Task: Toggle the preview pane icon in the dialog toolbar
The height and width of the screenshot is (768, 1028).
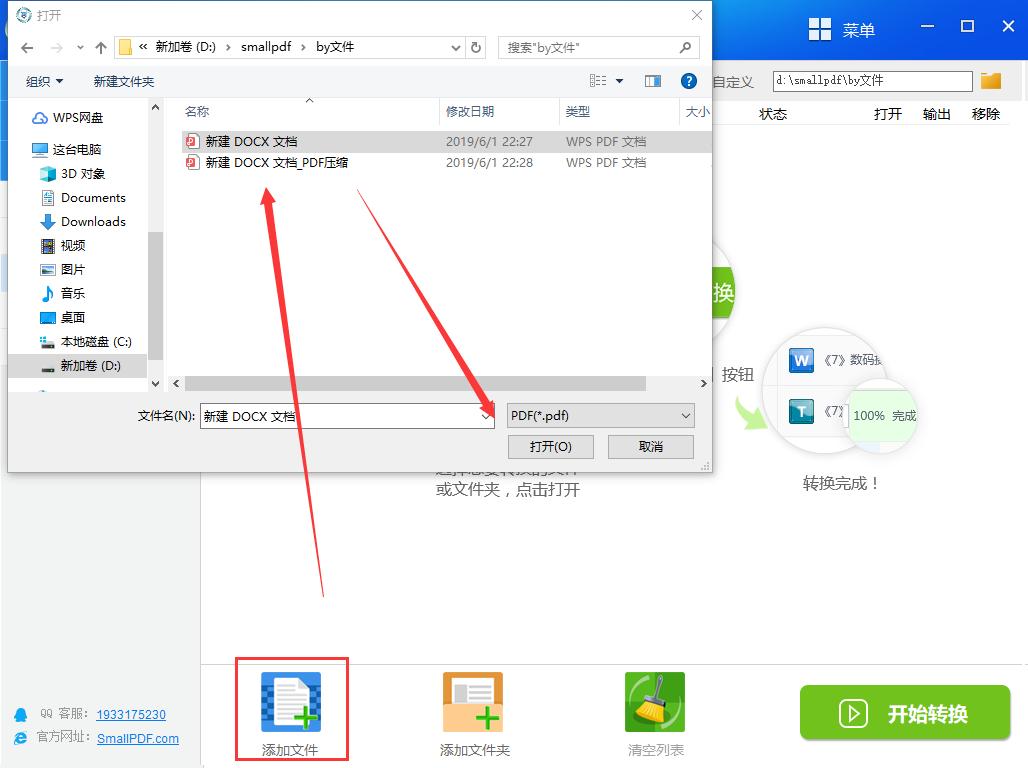Action: pos(652,81)
